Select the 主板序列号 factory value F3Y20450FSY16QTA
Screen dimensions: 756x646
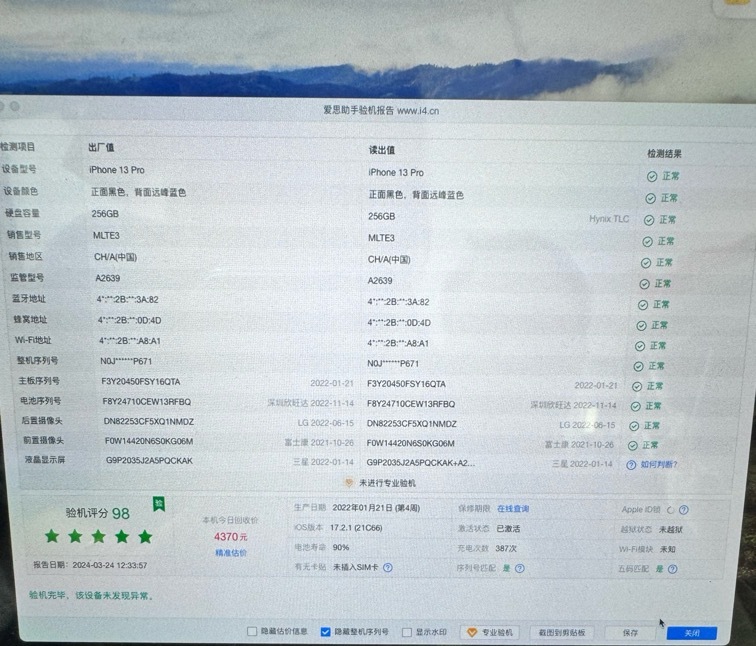click(x=141, y=381)
